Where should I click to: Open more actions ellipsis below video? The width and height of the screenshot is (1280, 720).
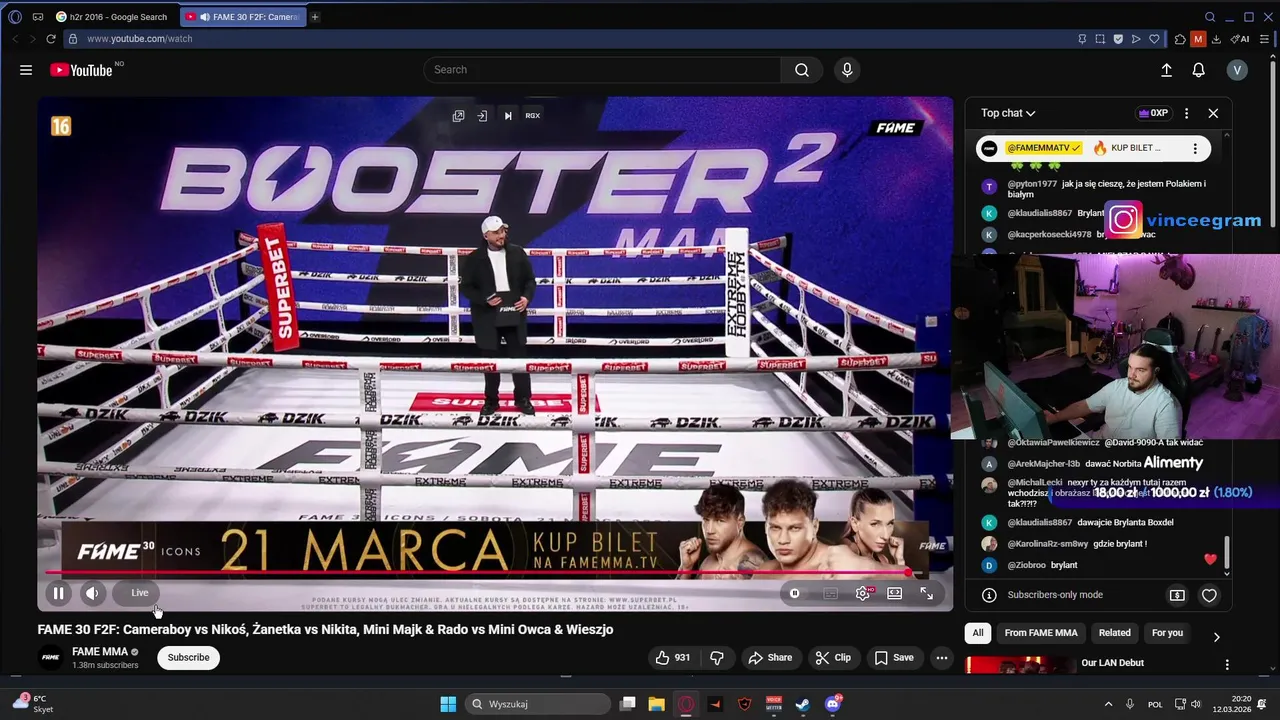[942, 657]
